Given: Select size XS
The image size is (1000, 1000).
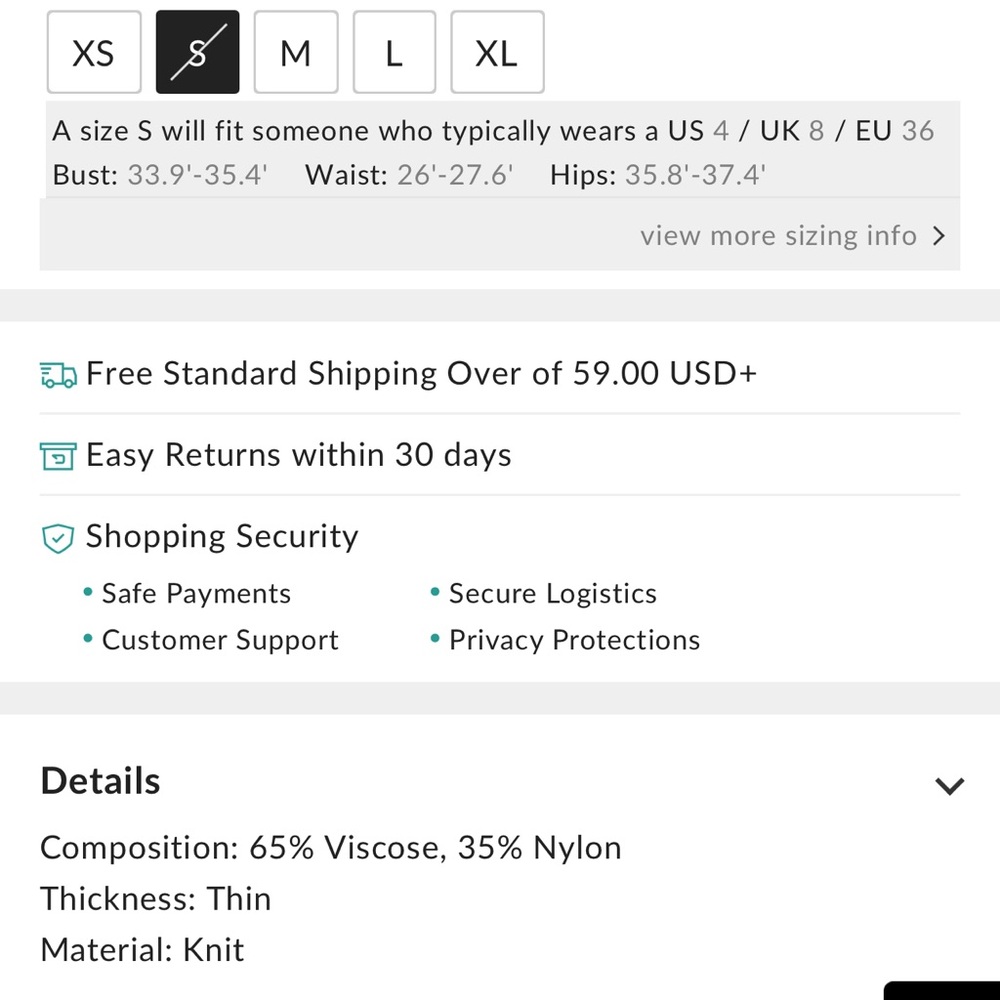Looking at the screenshot, I should (x=93, y=53).
